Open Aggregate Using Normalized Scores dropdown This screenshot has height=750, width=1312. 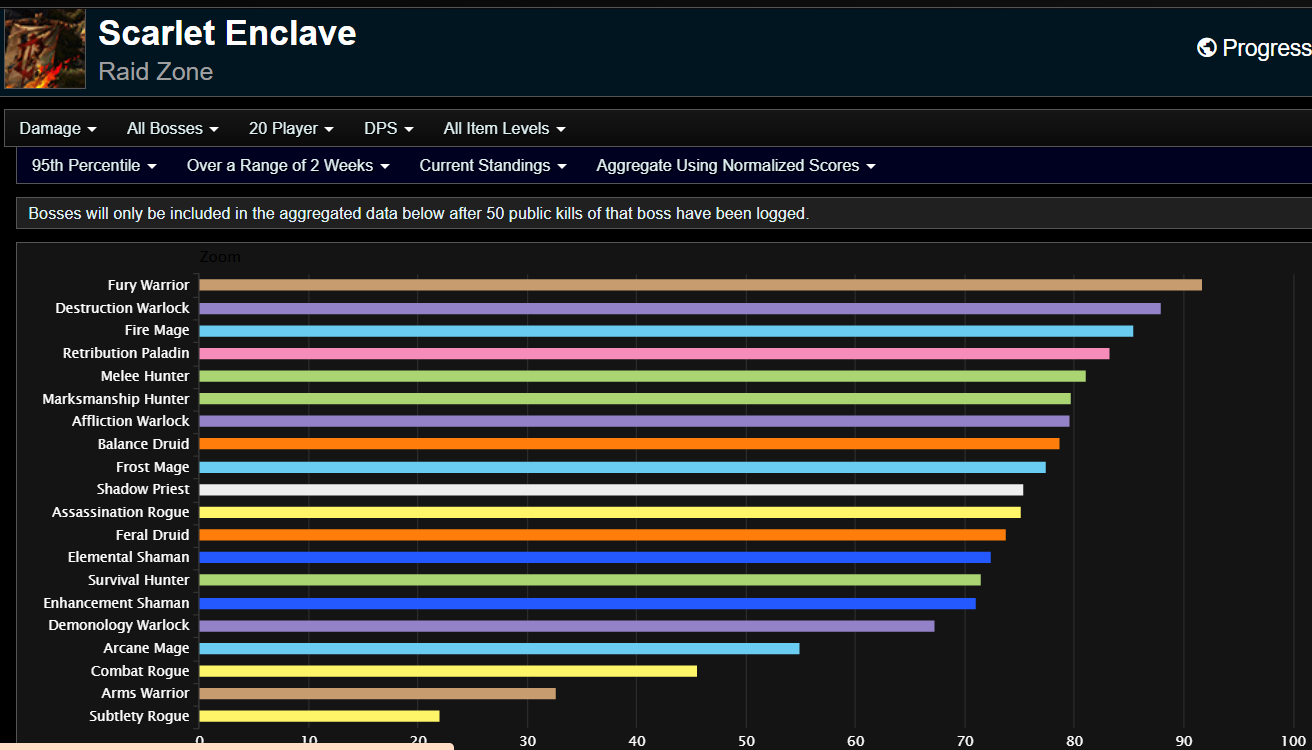(736, 165)
